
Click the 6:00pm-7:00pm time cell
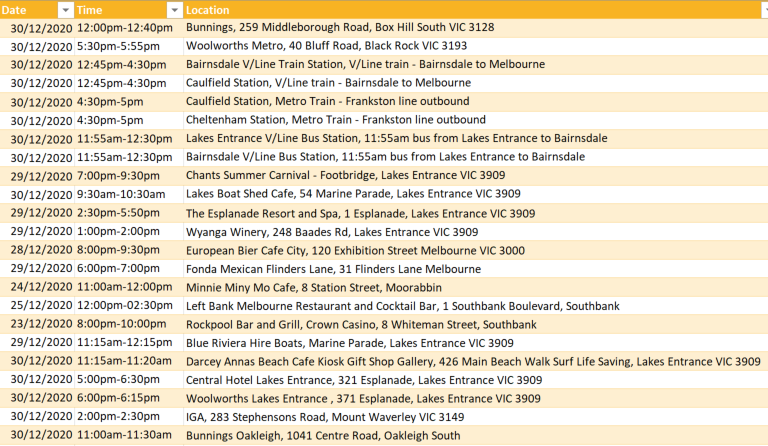129,269
